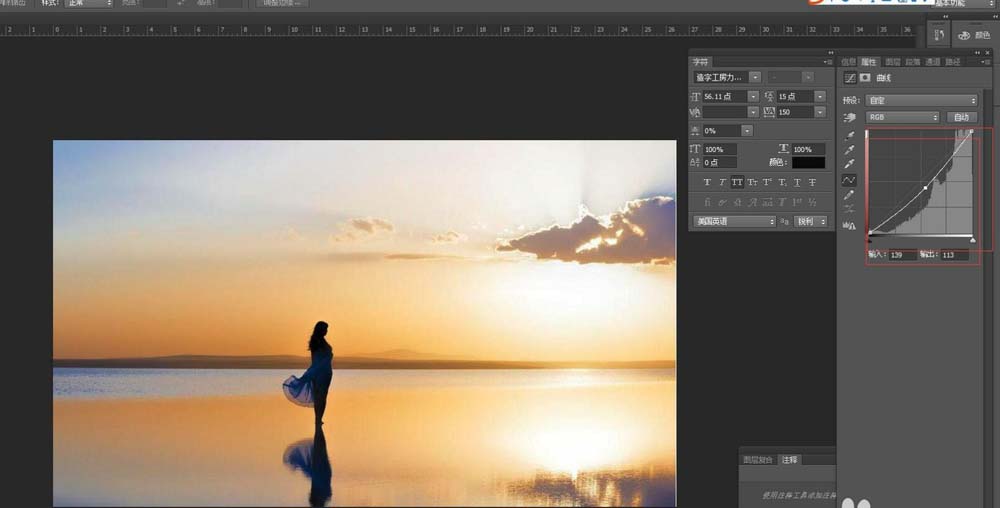Pick the edit points curve tool
The height and width of the screenshot is (508, 1000).
point(849,180)
